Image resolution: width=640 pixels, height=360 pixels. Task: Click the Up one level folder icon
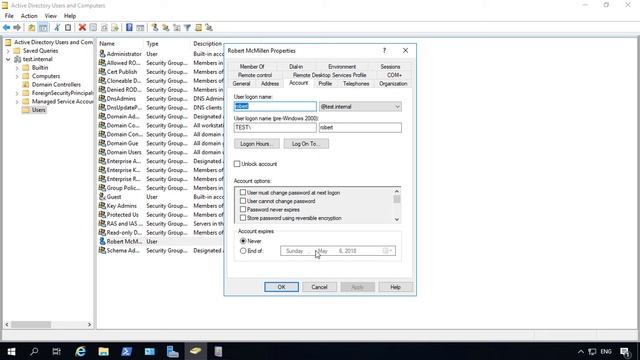[x=31, y=27]
